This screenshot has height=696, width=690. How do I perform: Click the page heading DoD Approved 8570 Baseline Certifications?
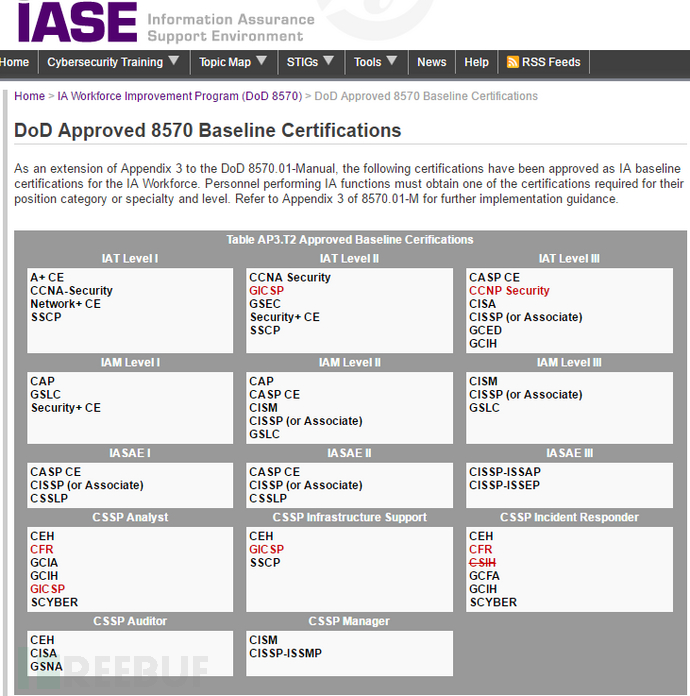point(207,130)
